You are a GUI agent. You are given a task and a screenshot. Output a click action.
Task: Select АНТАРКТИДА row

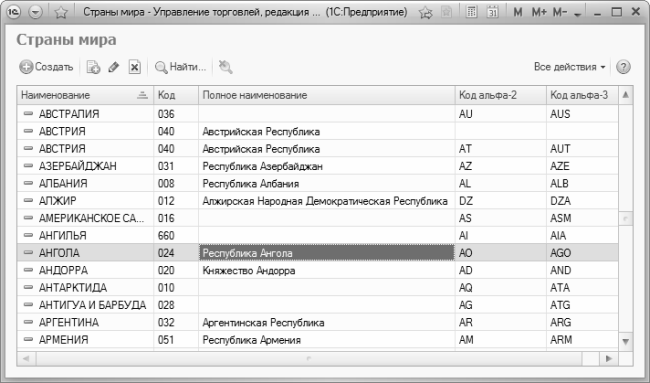pyautogui.click(x=318, y=288)
